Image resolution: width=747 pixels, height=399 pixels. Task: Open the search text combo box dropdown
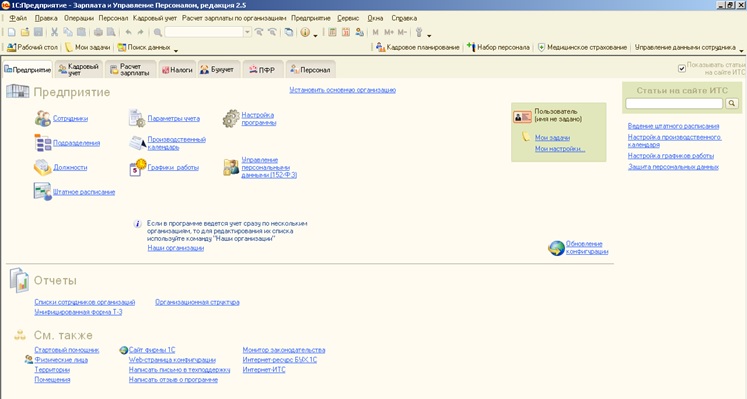click(x=247, y=32)
